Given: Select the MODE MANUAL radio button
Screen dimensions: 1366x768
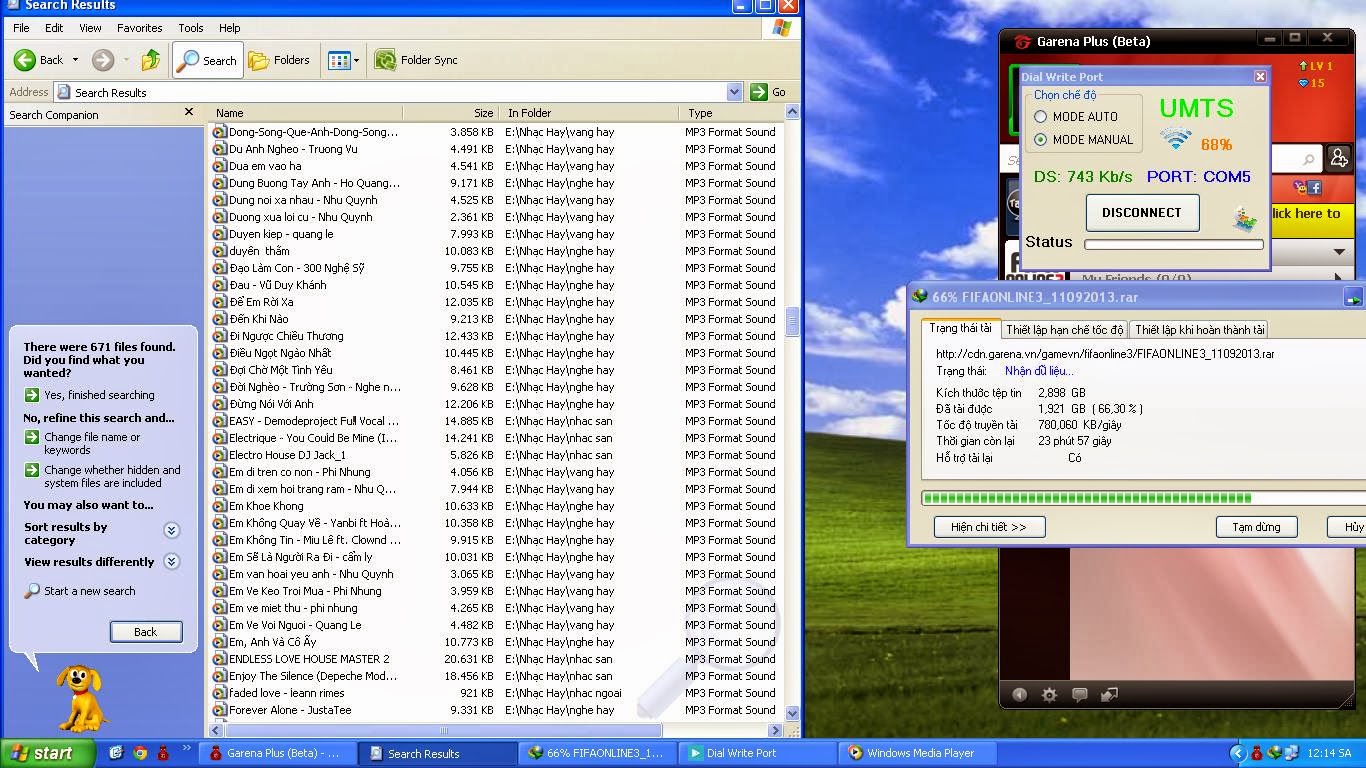Looking at the screenshot, I should click(1041, 140).
